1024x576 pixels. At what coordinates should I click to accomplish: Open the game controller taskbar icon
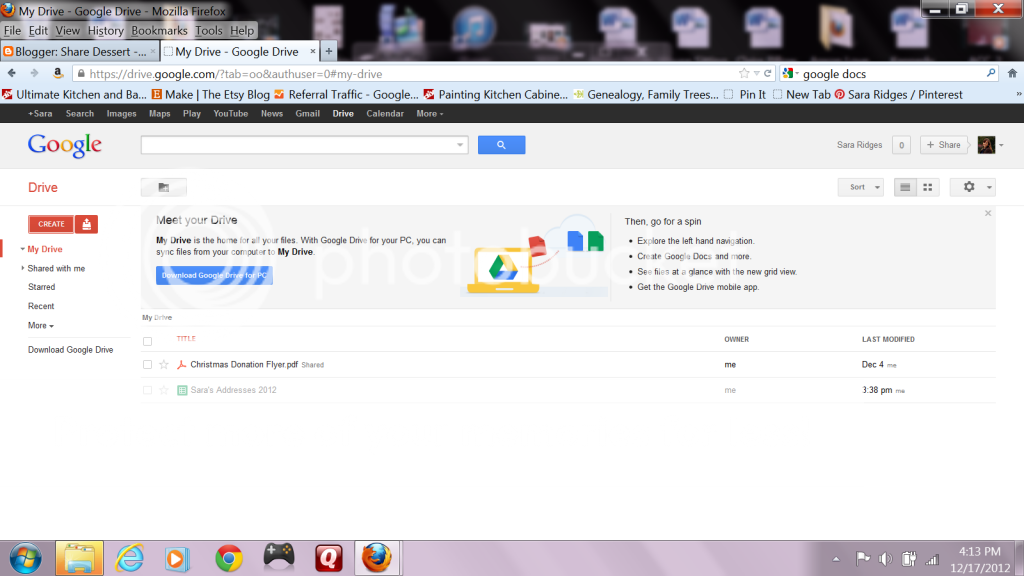[279, 557]
